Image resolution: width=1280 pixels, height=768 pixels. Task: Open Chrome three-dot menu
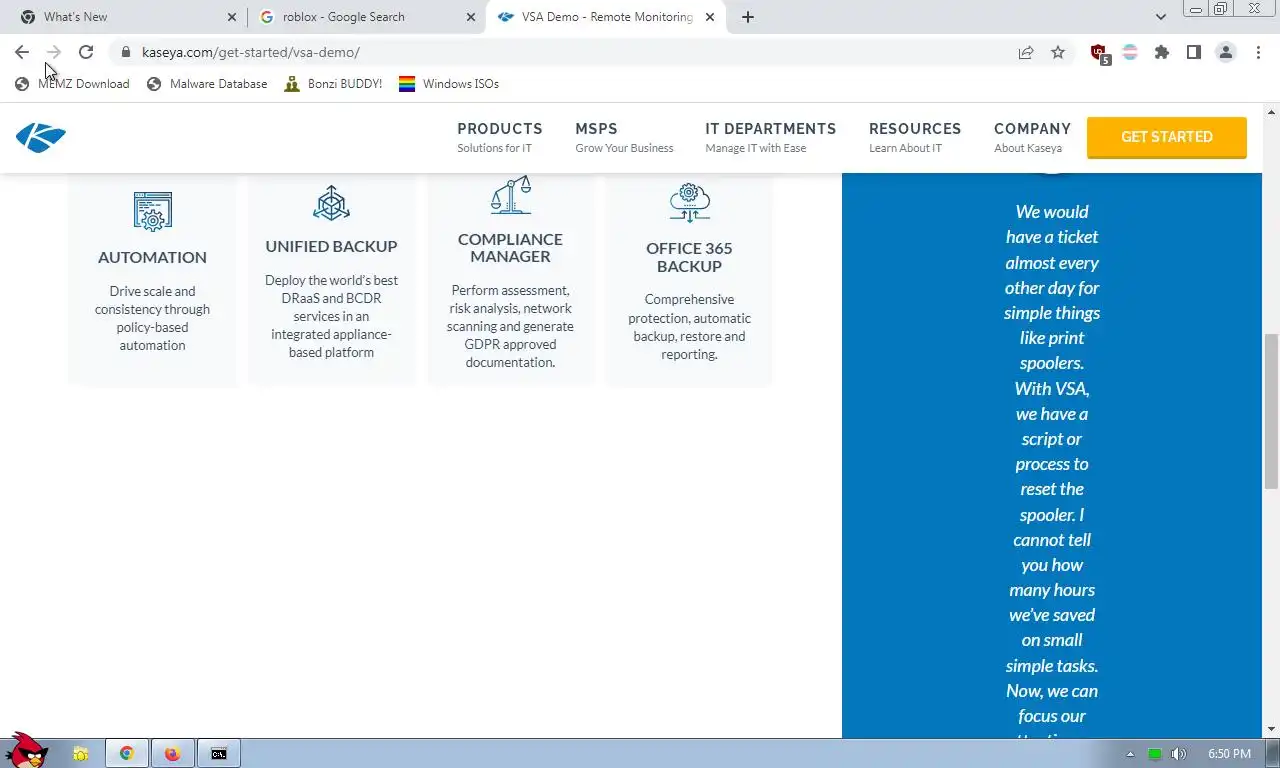tap(1258, 52)
